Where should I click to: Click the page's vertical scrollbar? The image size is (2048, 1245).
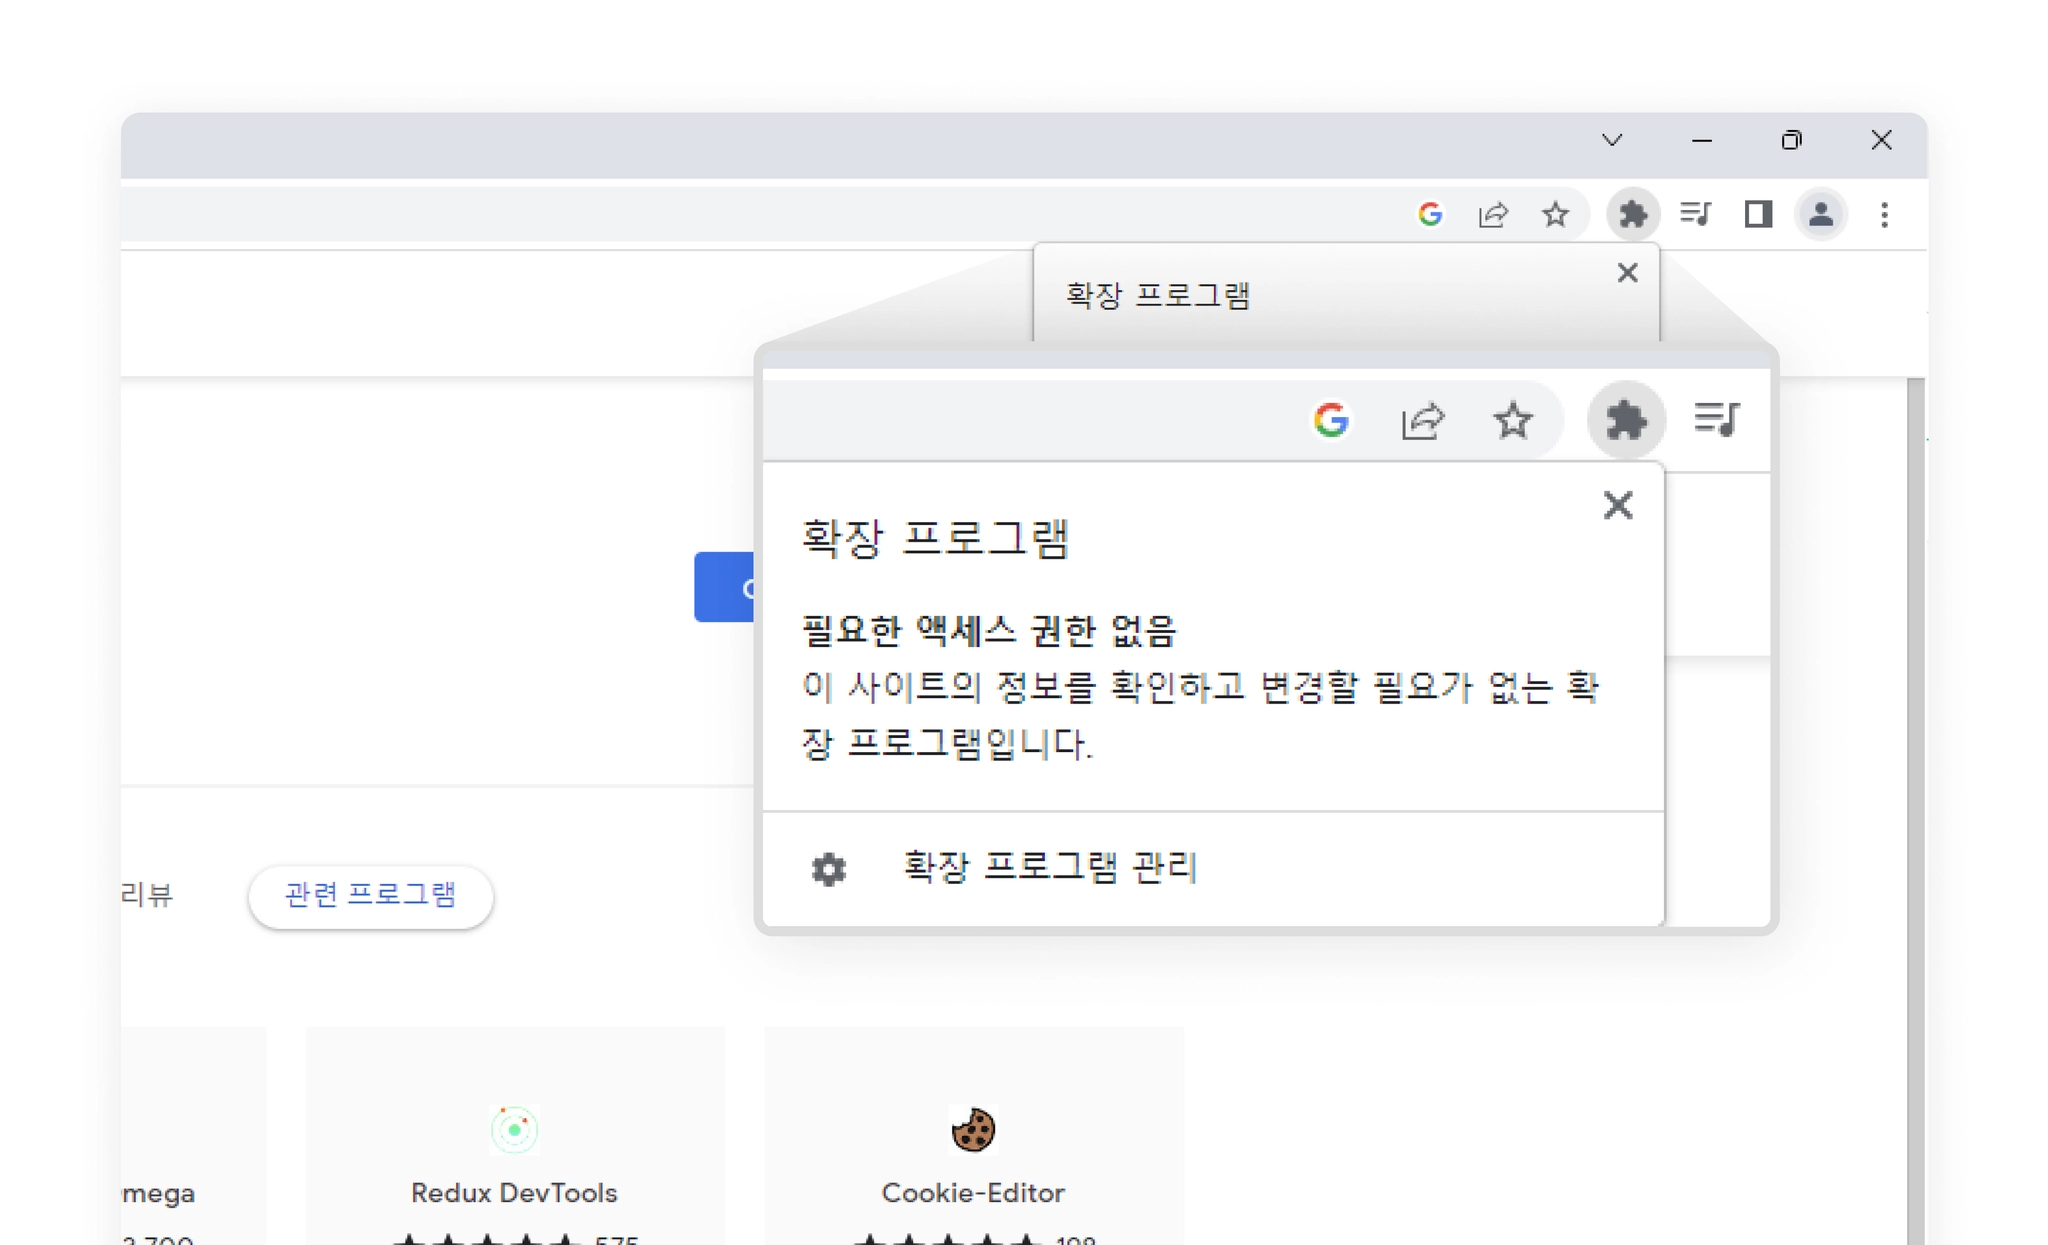pyautogui.click(x=1915, y=800)
